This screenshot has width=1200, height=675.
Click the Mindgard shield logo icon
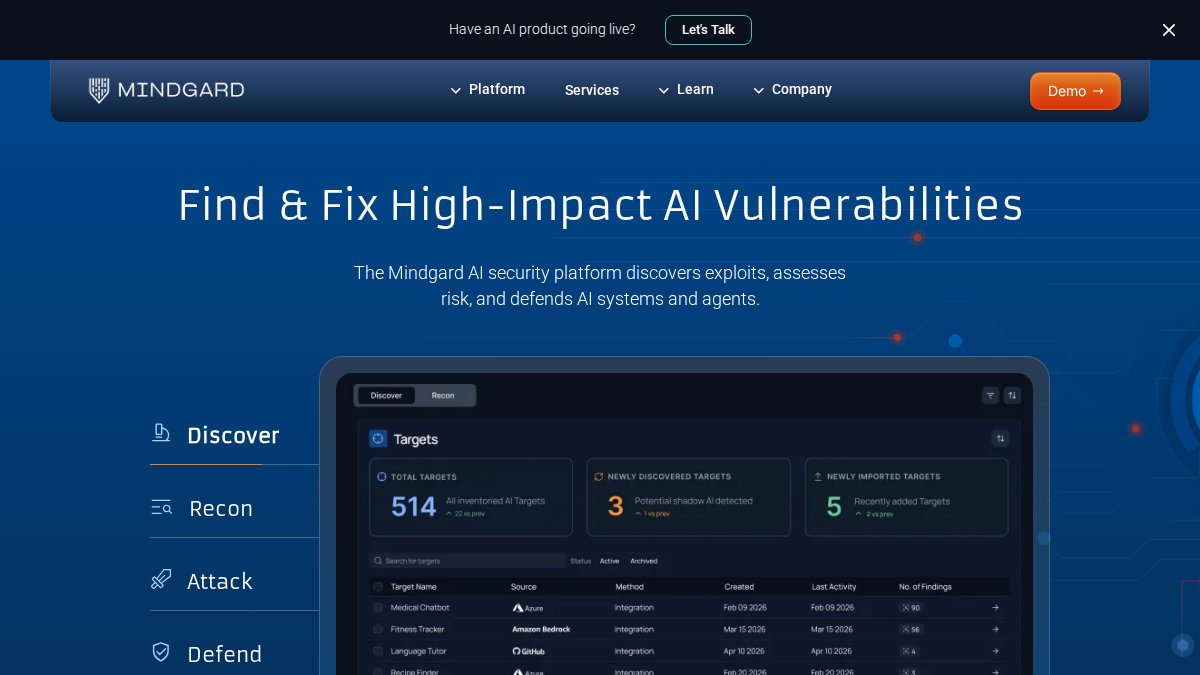click(99, 90)
